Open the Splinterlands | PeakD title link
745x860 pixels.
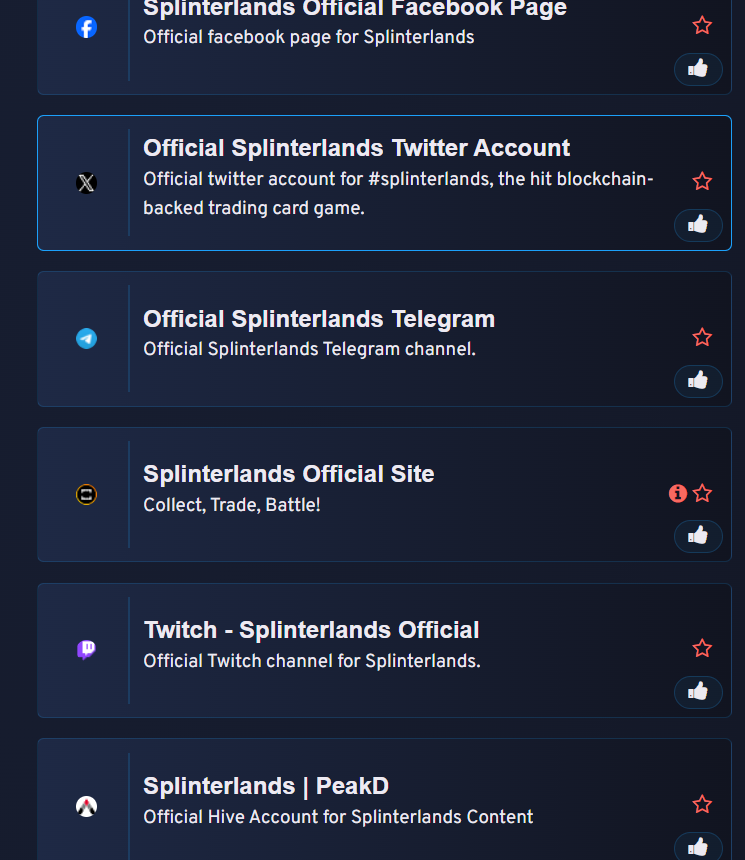[x=266, y=786]
